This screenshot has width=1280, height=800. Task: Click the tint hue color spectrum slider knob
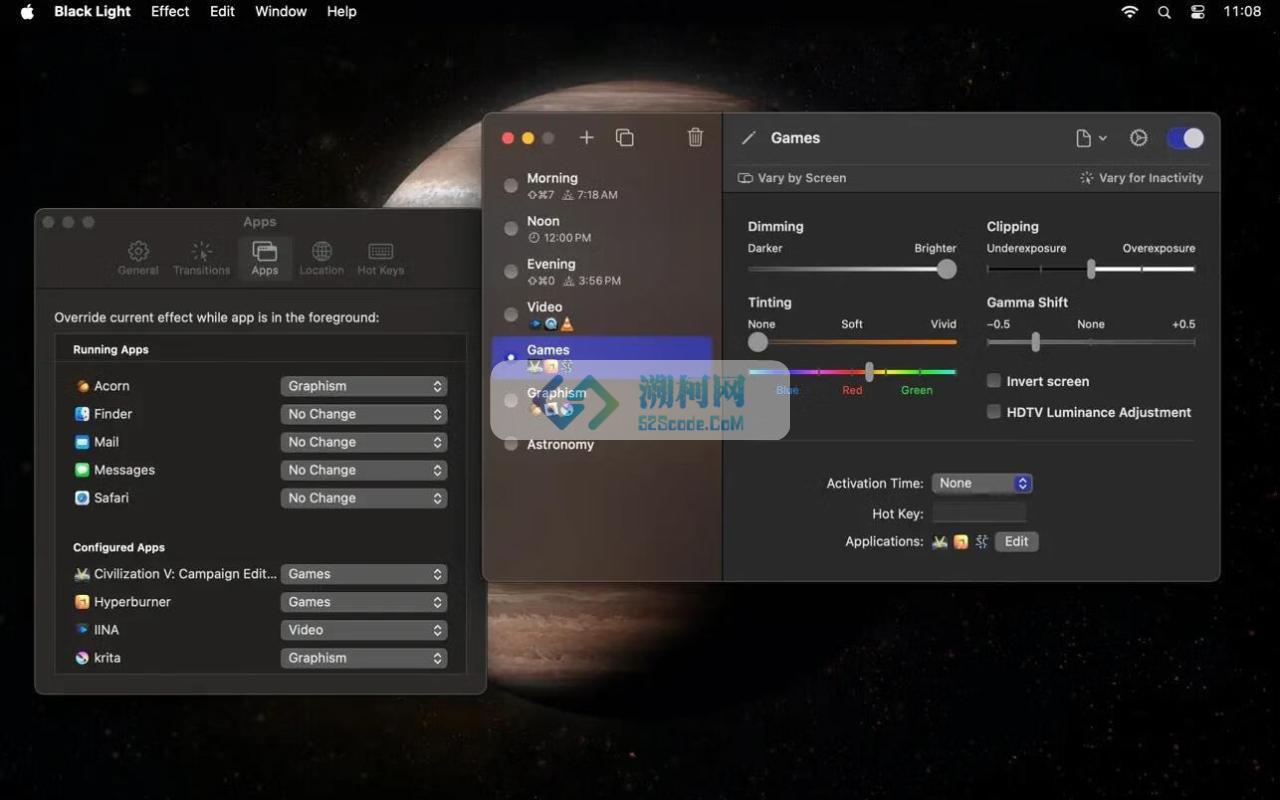(869, 372)
